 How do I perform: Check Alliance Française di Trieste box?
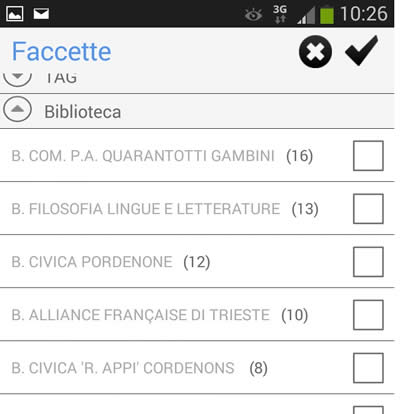[368, 315]
